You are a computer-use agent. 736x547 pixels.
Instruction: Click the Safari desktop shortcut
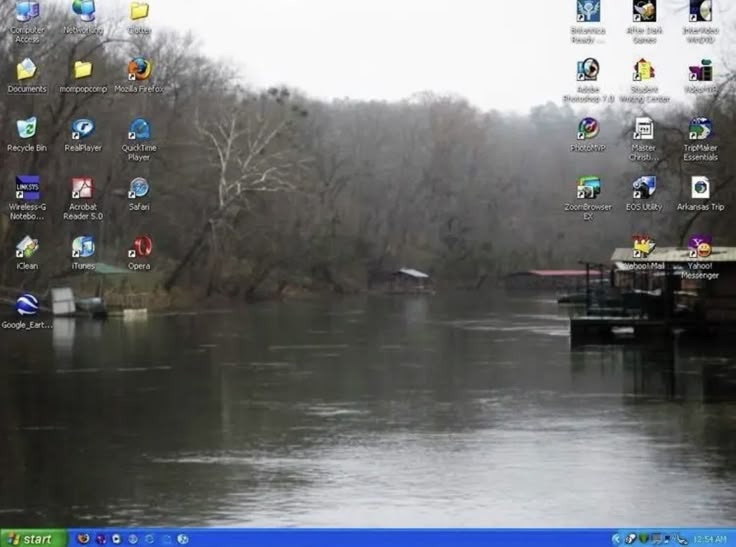139,188
